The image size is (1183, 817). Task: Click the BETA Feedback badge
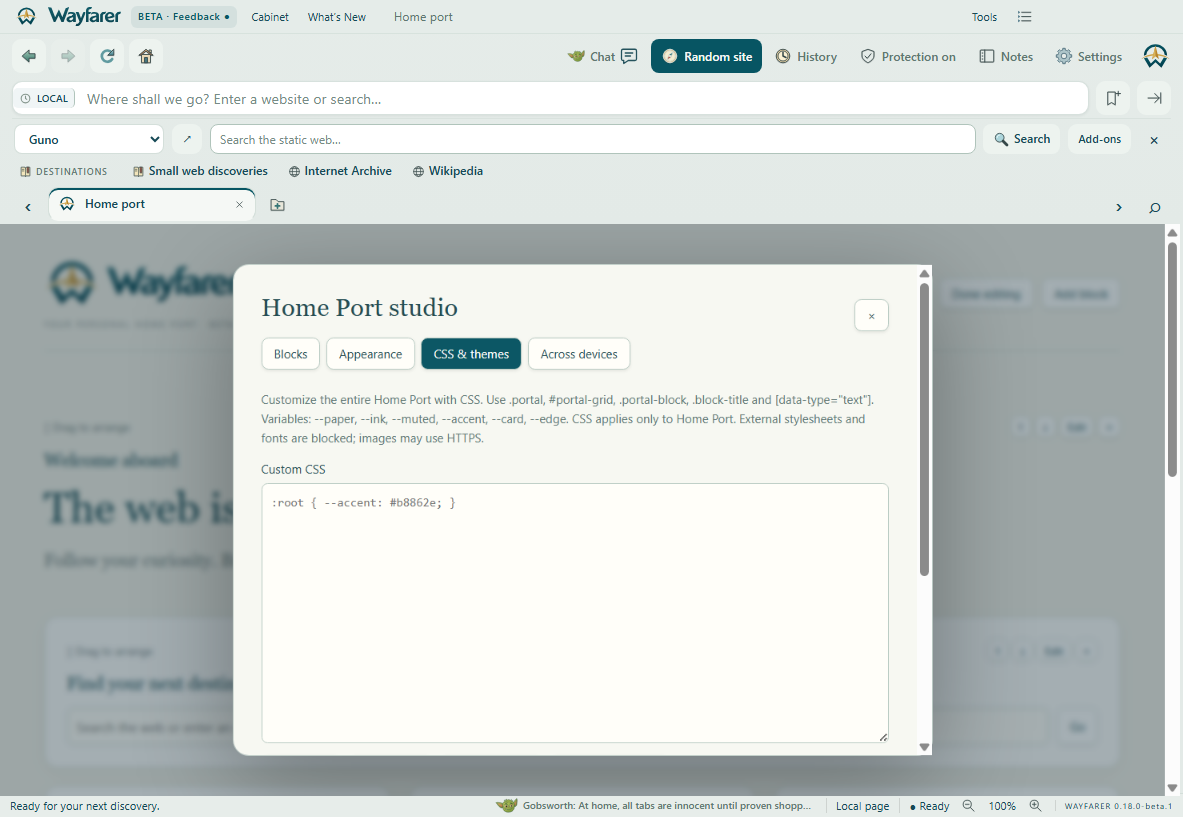pyautogui.click(x=183, y=17)
